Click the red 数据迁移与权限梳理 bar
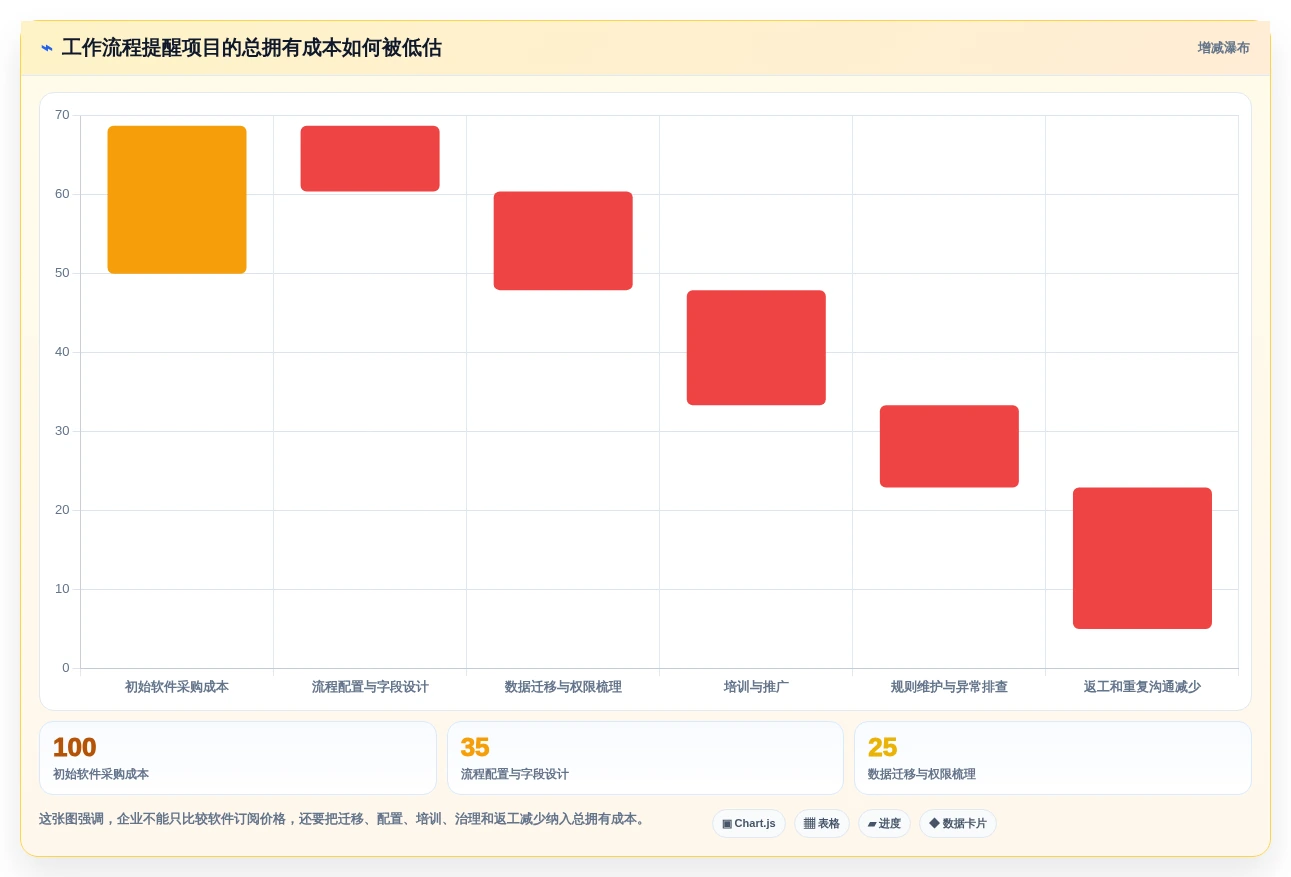The width and height of the screenshot is (1291, 877). (x=563, y=241)
